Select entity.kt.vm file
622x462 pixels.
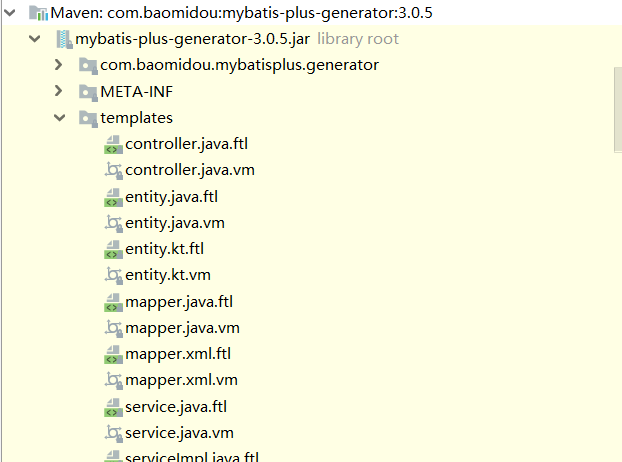click(x=168, y=276)
